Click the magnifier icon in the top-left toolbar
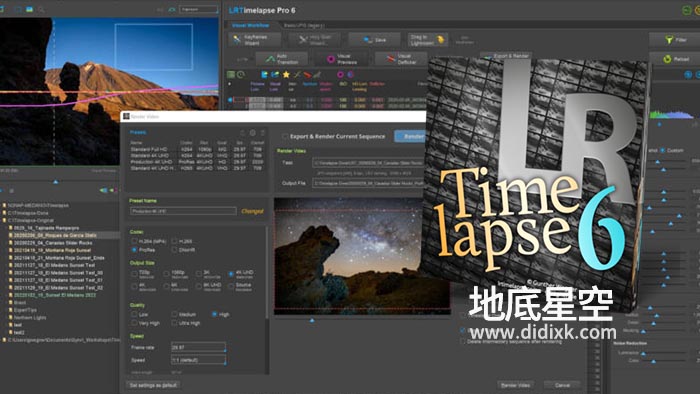 41,9
